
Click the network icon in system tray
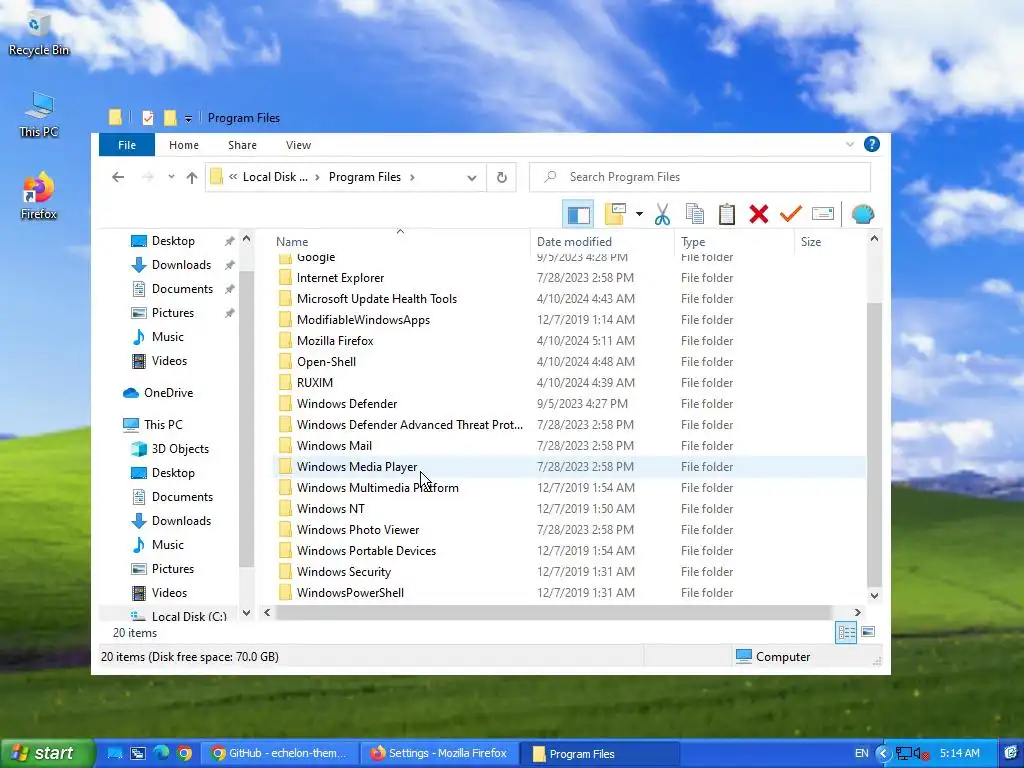point(904,754)
